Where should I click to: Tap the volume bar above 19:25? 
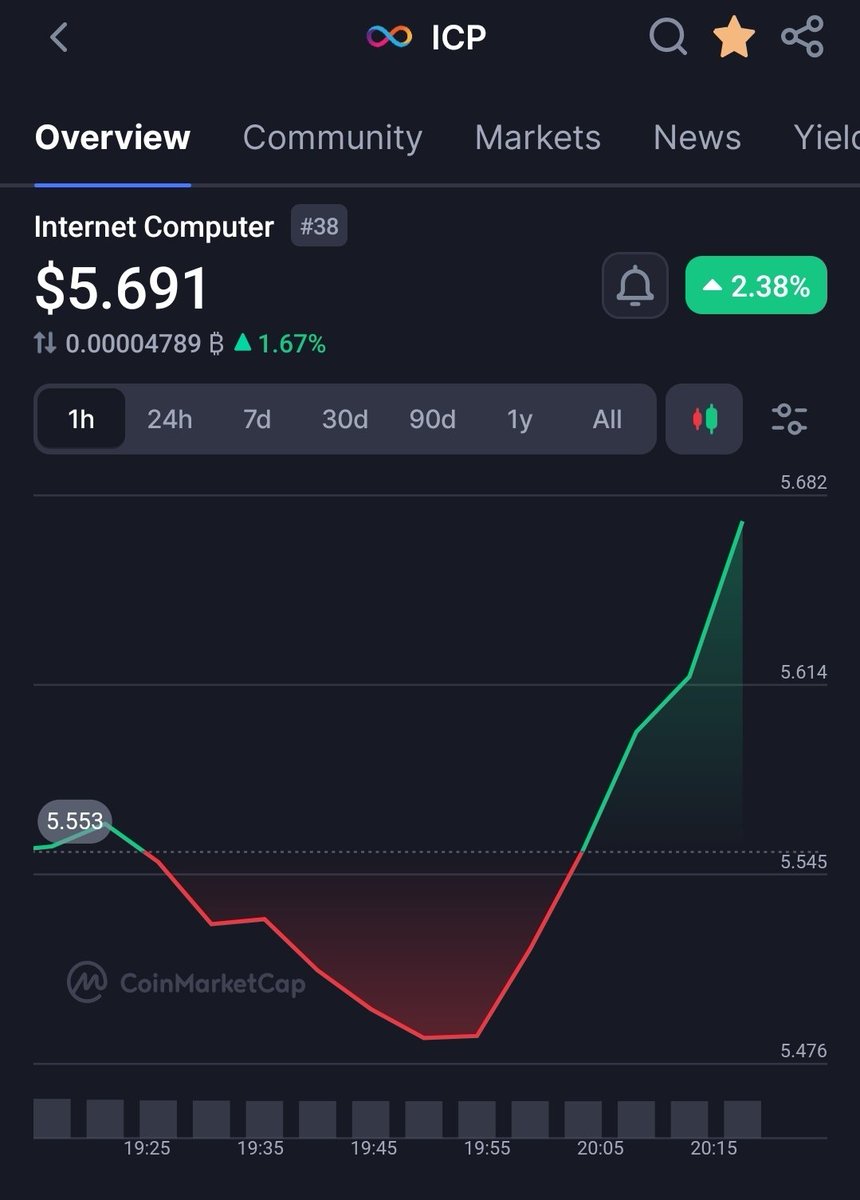pos(158,1119)
